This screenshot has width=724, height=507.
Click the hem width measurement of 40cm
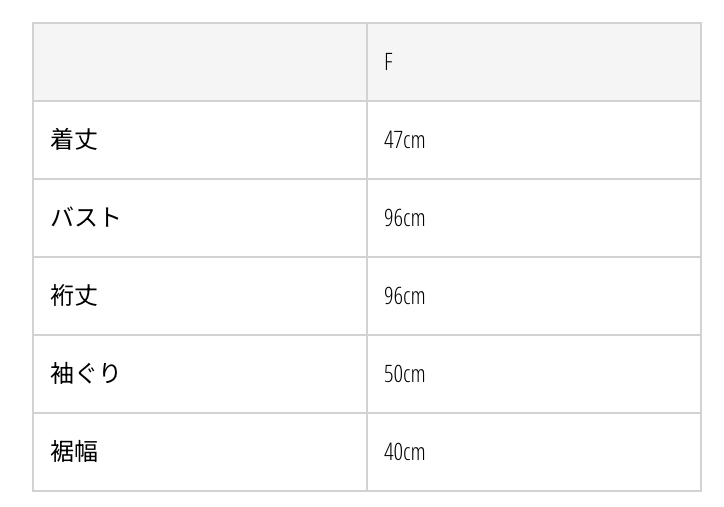[x=404, y=452]
